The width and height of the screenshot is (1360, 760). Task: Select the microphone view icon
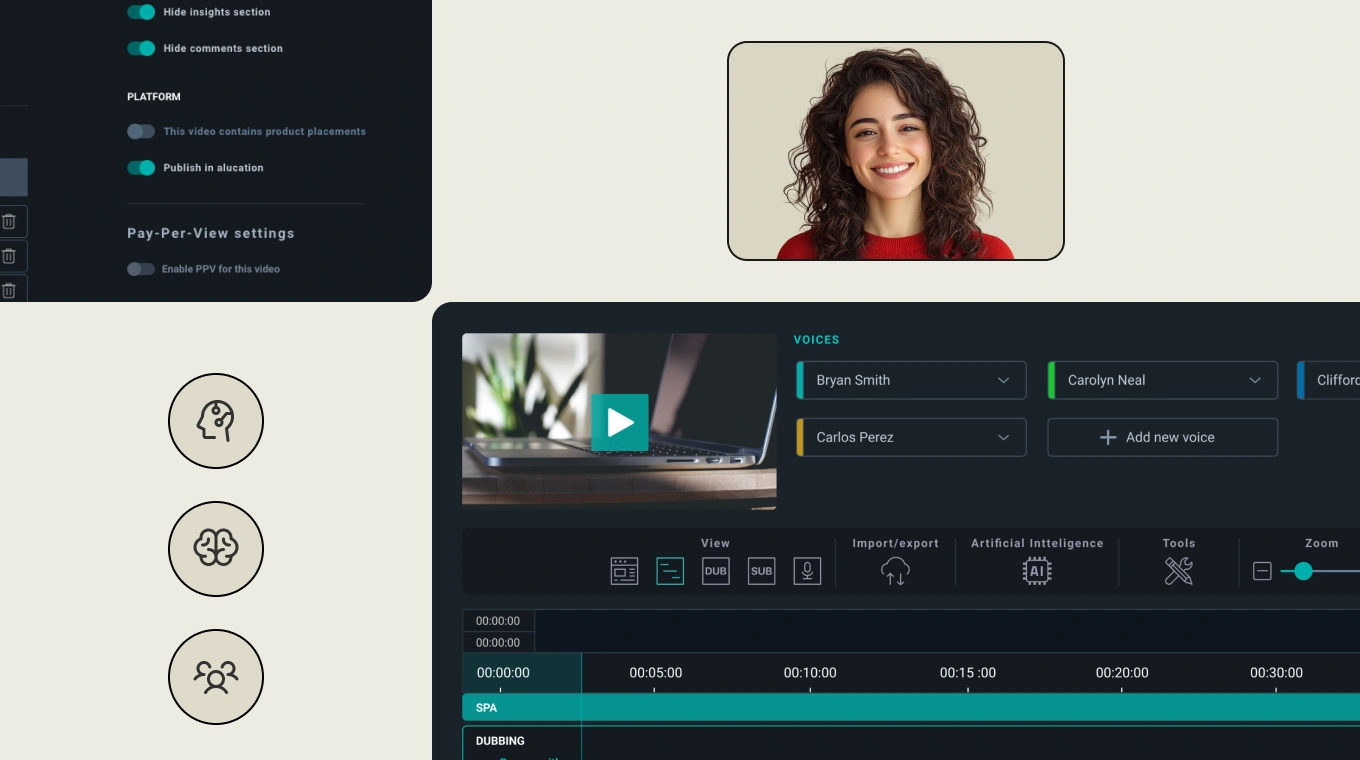(807, 571)
